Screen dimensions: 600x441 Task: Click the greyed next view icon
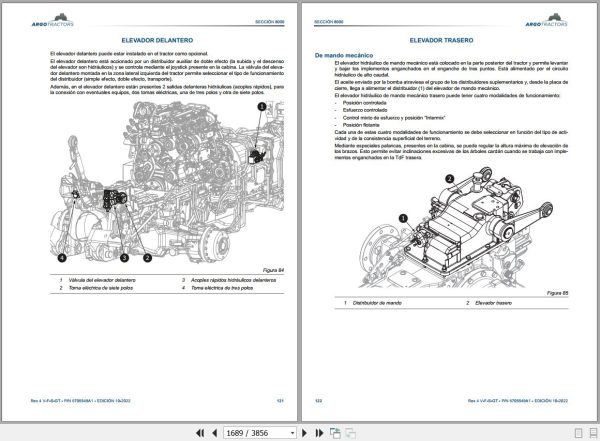(350, 433)
